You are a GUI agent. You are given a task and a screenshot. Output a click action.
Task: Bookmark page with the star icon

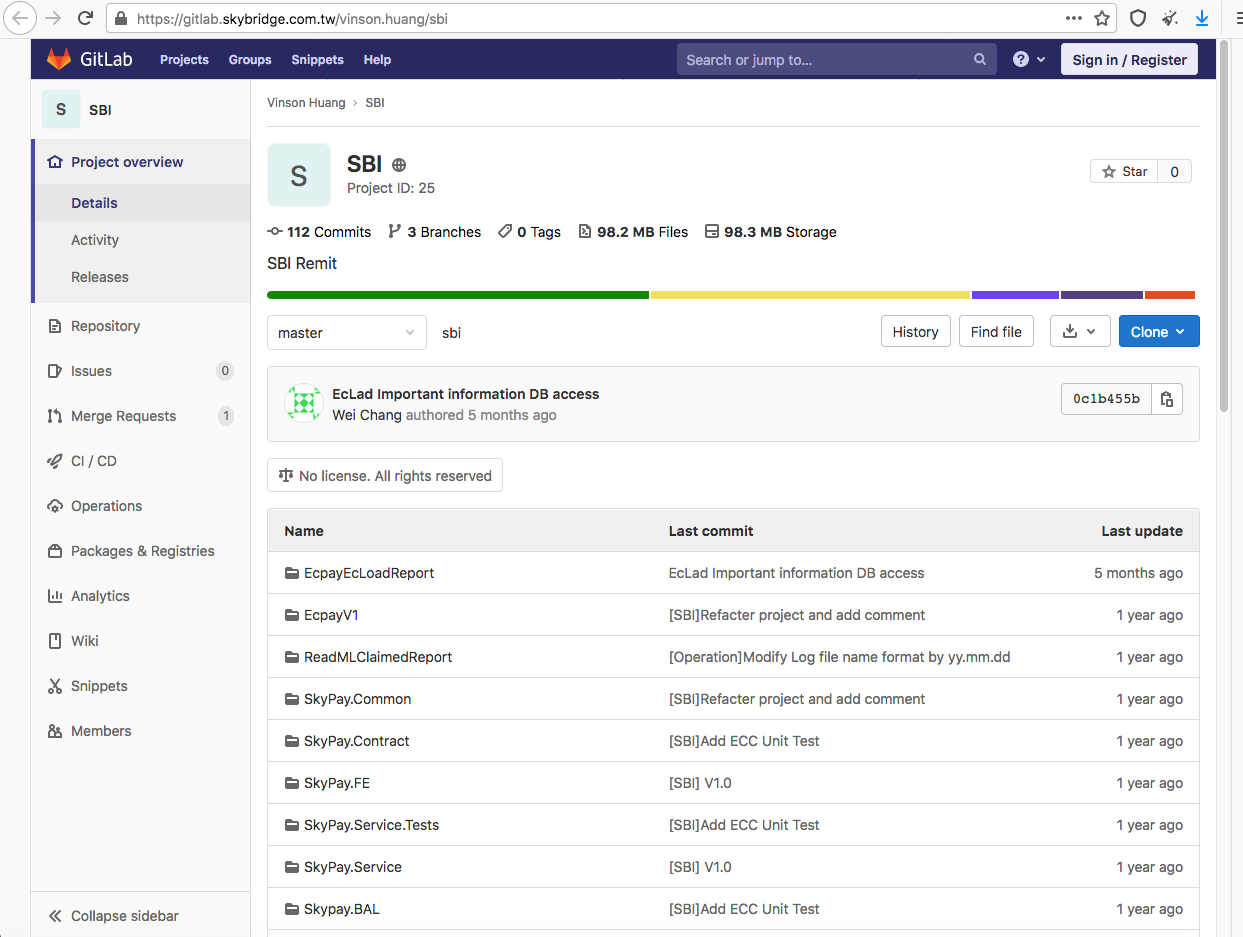tap(1102, 18)
